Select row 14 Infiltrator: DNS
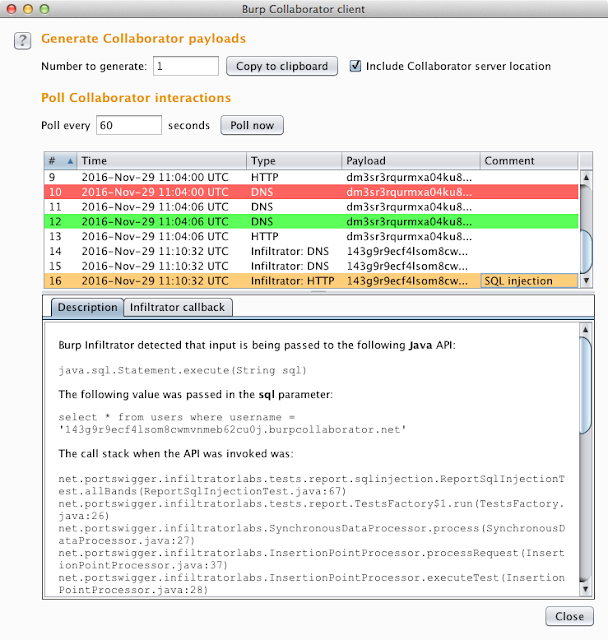 click(311, 251)
